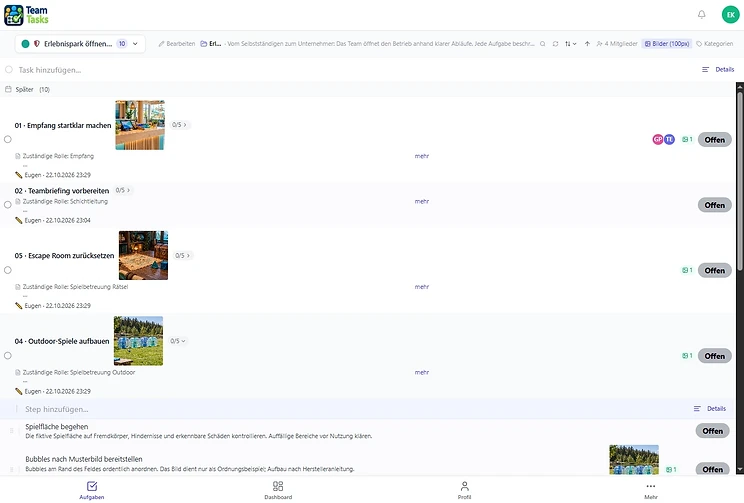
Task: Change Offen status of Empfang task
Action: [715, 140]
